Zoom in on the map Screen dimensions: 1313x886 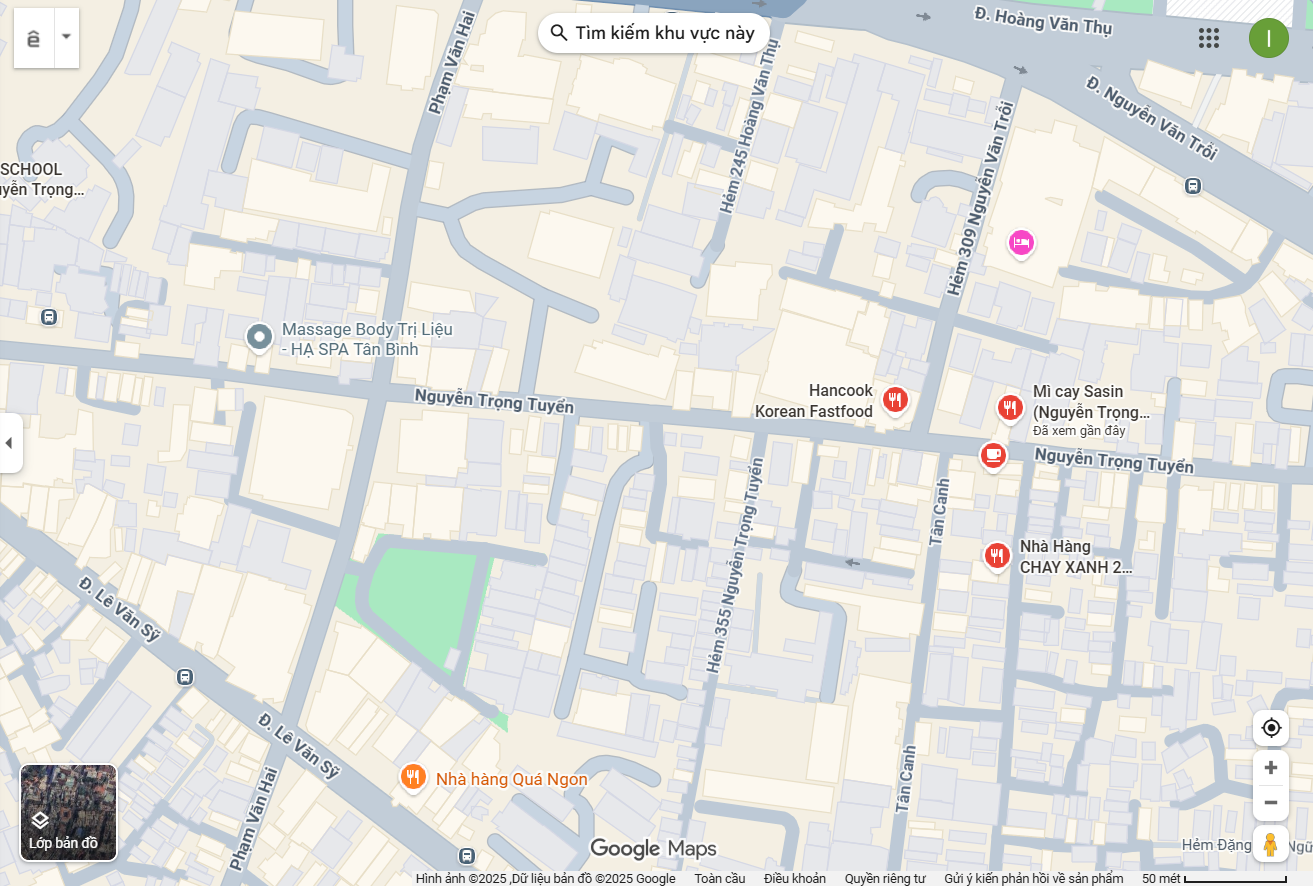(x=1271, y=768)
